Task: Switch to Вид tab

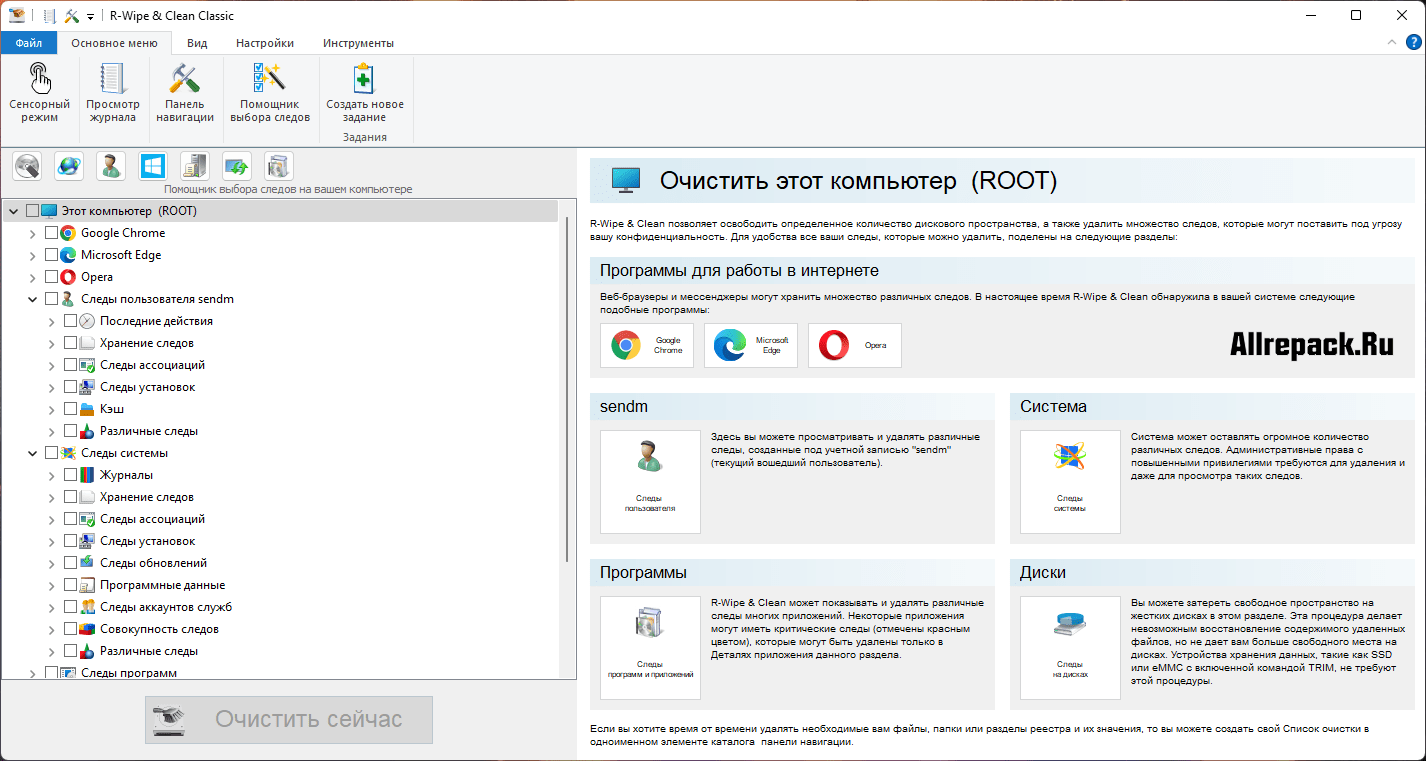Action: 197,43
